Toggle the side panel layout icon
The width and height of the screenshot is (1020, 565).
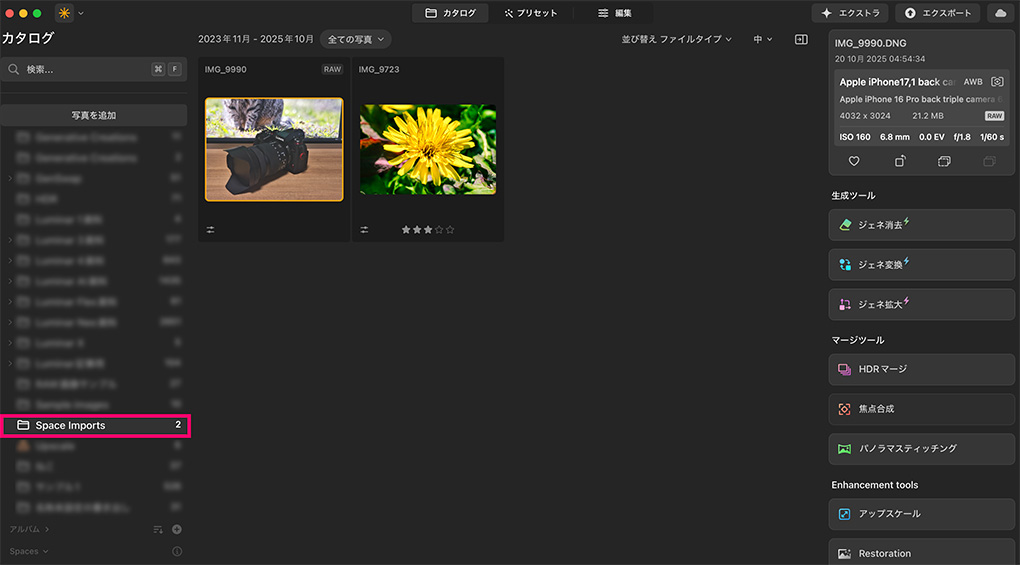(801, 39)
